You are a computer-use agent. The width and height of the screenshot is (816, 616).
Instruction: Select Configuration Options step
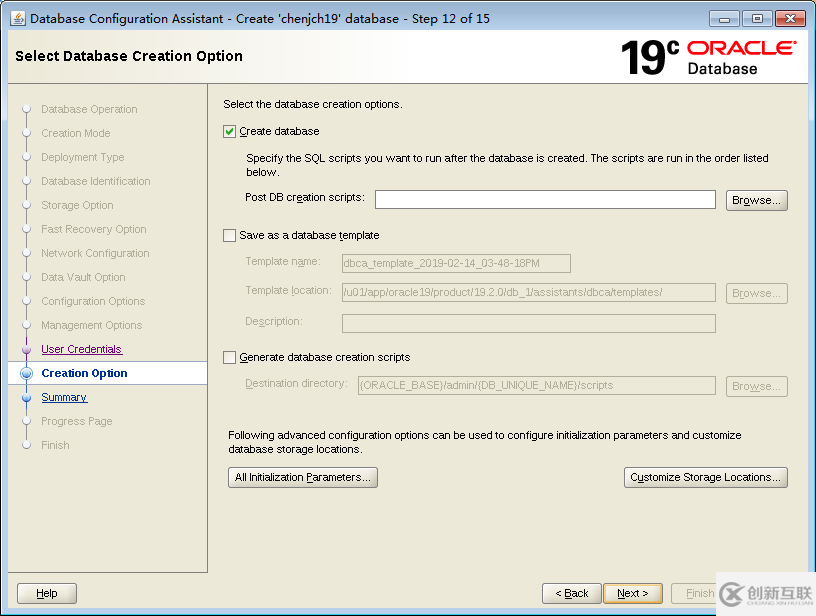[x=93, y=301]
